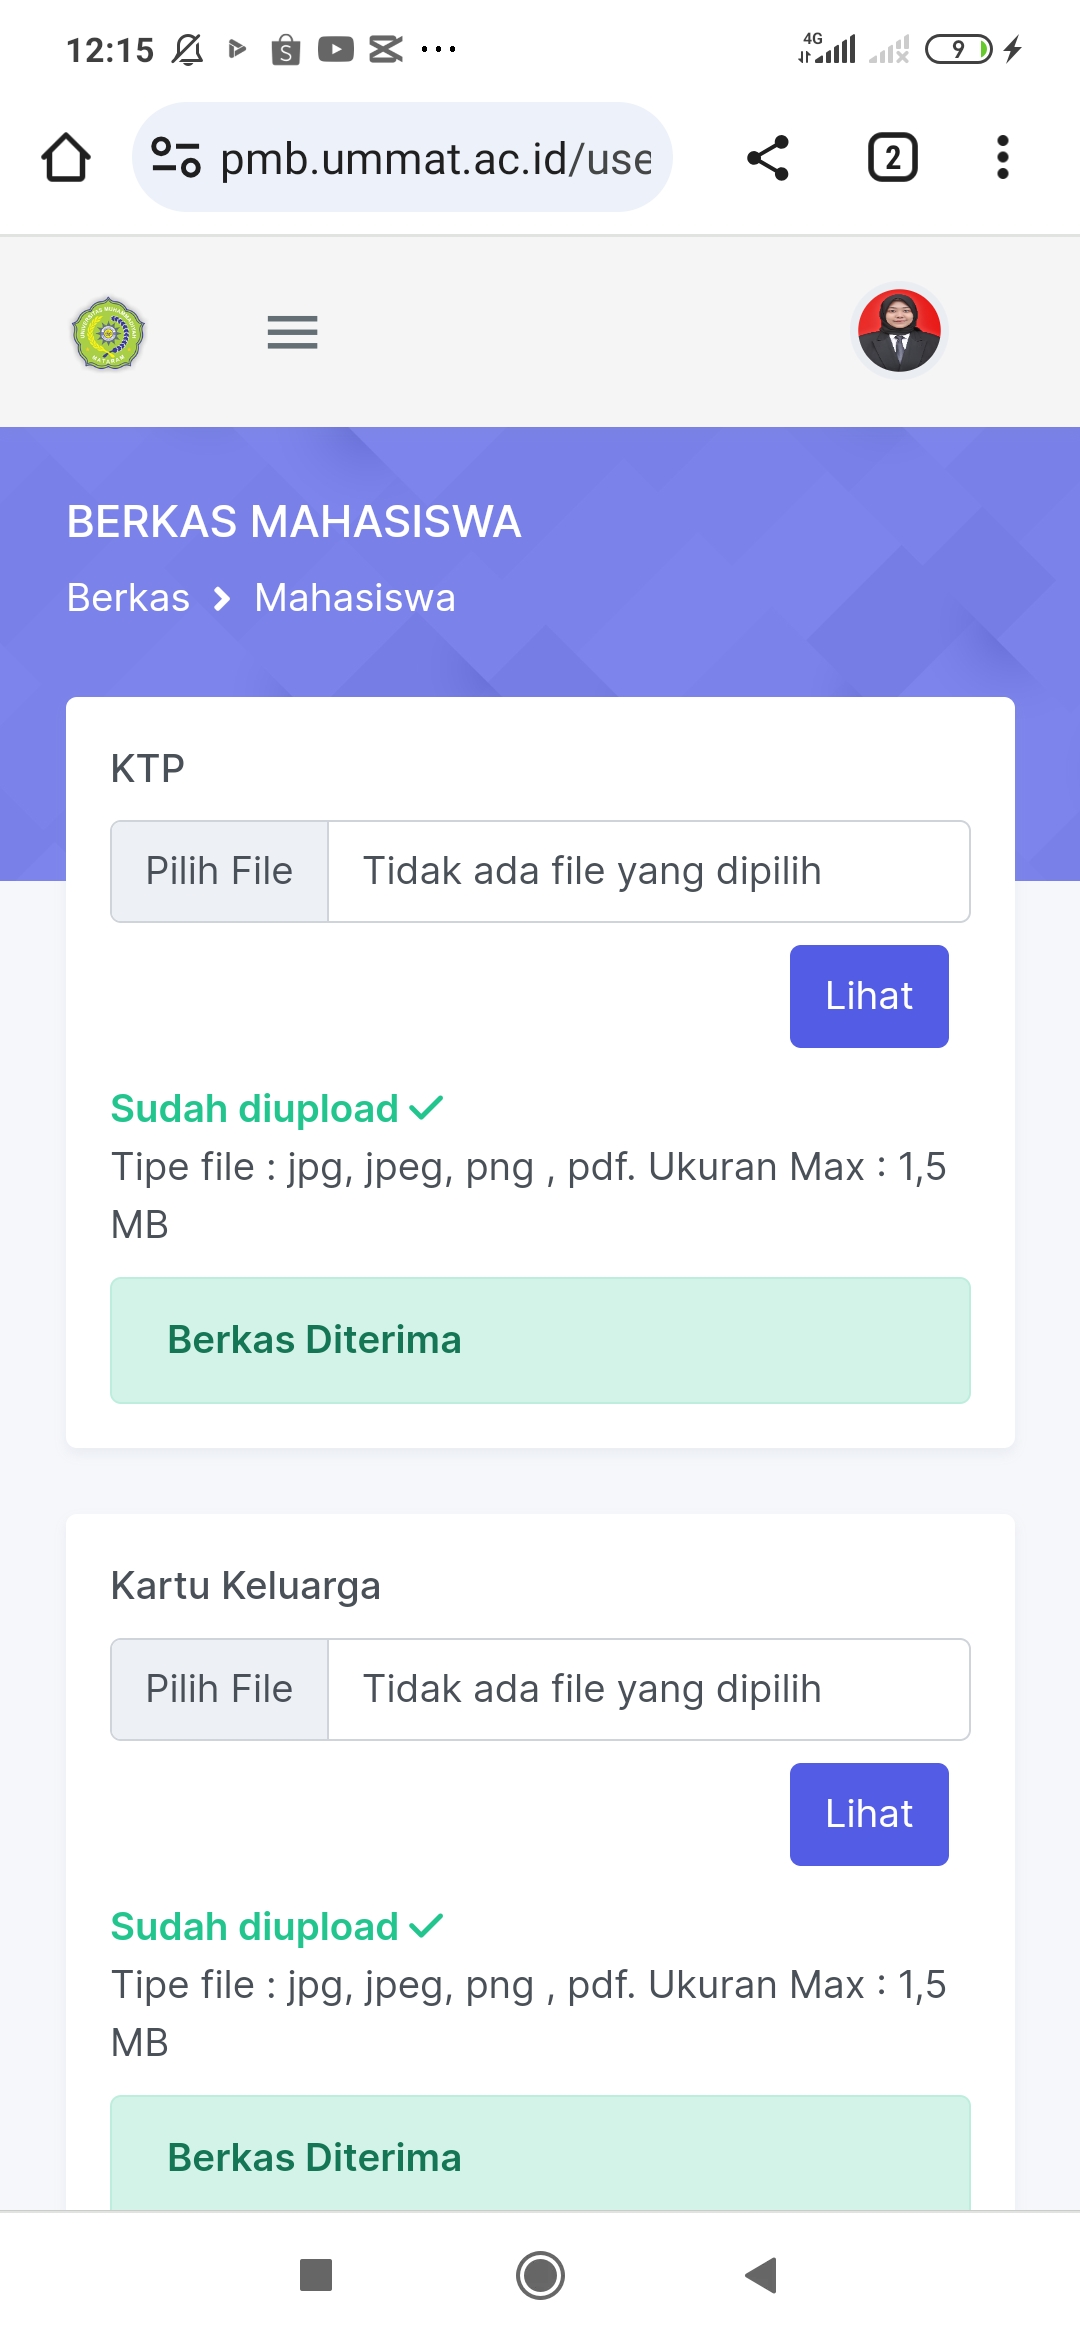1080x2340 pixels.
Task: Tap Android recent apps square icon
Action: (x=316, y=2275)
